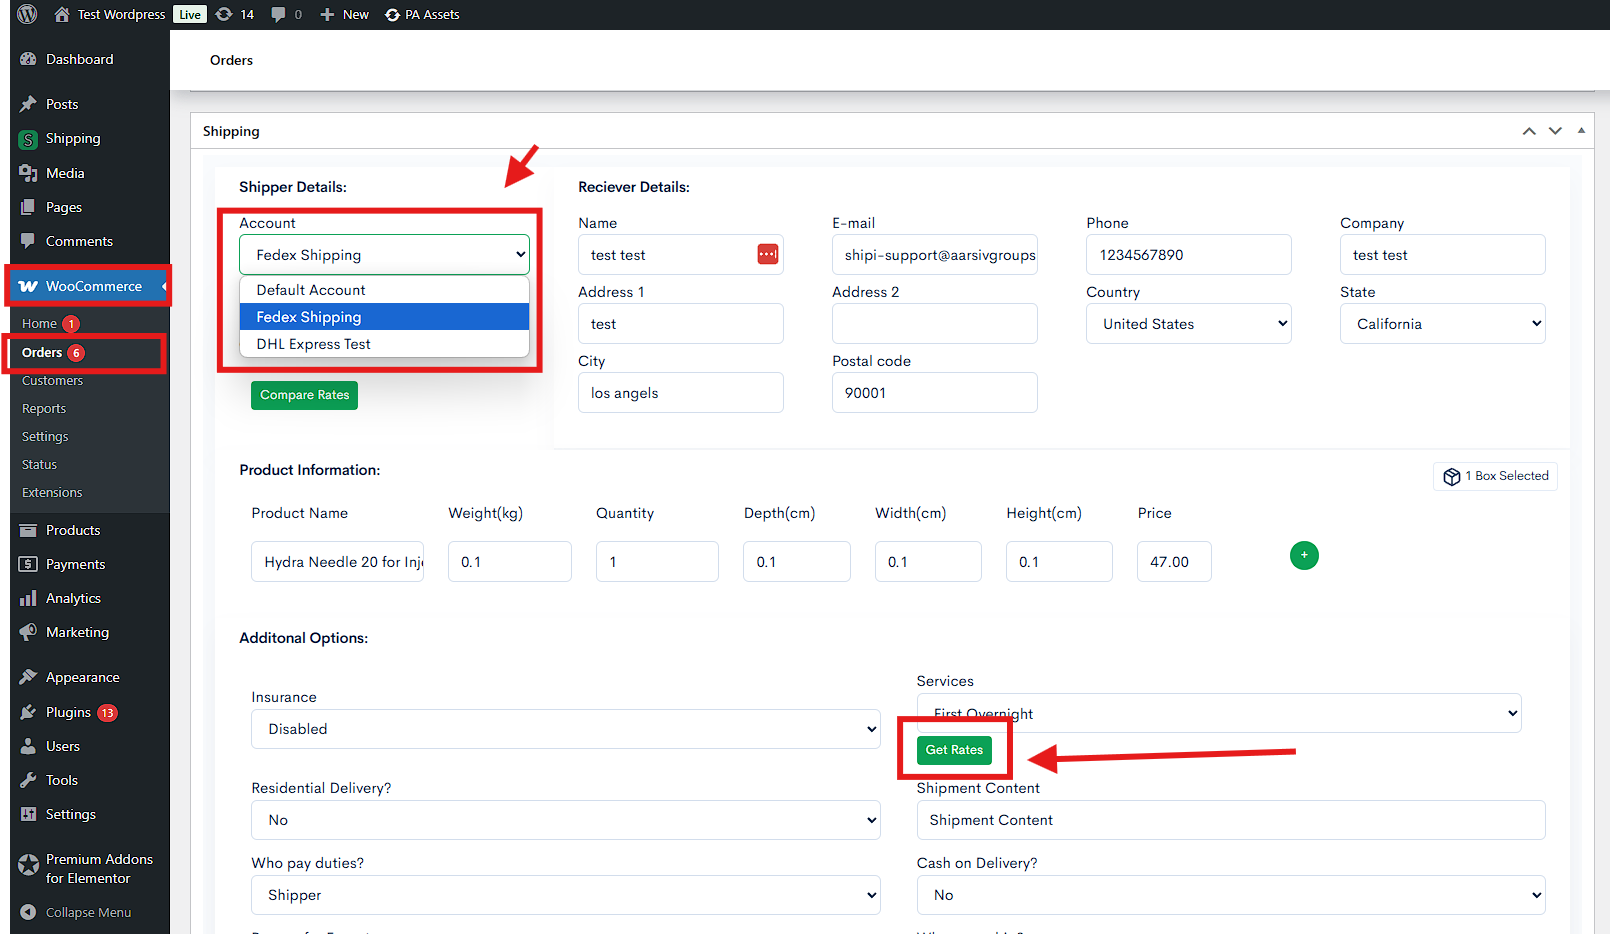Add a product row with green plus
The image size is (1610, 934).
(1304, 555)
